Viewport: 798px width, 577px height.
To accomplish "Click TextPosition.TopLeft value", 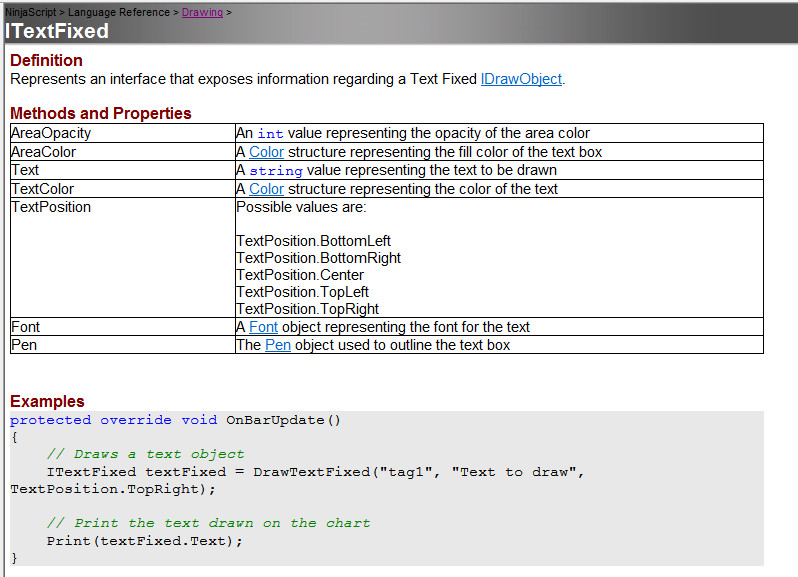I will [303, 292].
